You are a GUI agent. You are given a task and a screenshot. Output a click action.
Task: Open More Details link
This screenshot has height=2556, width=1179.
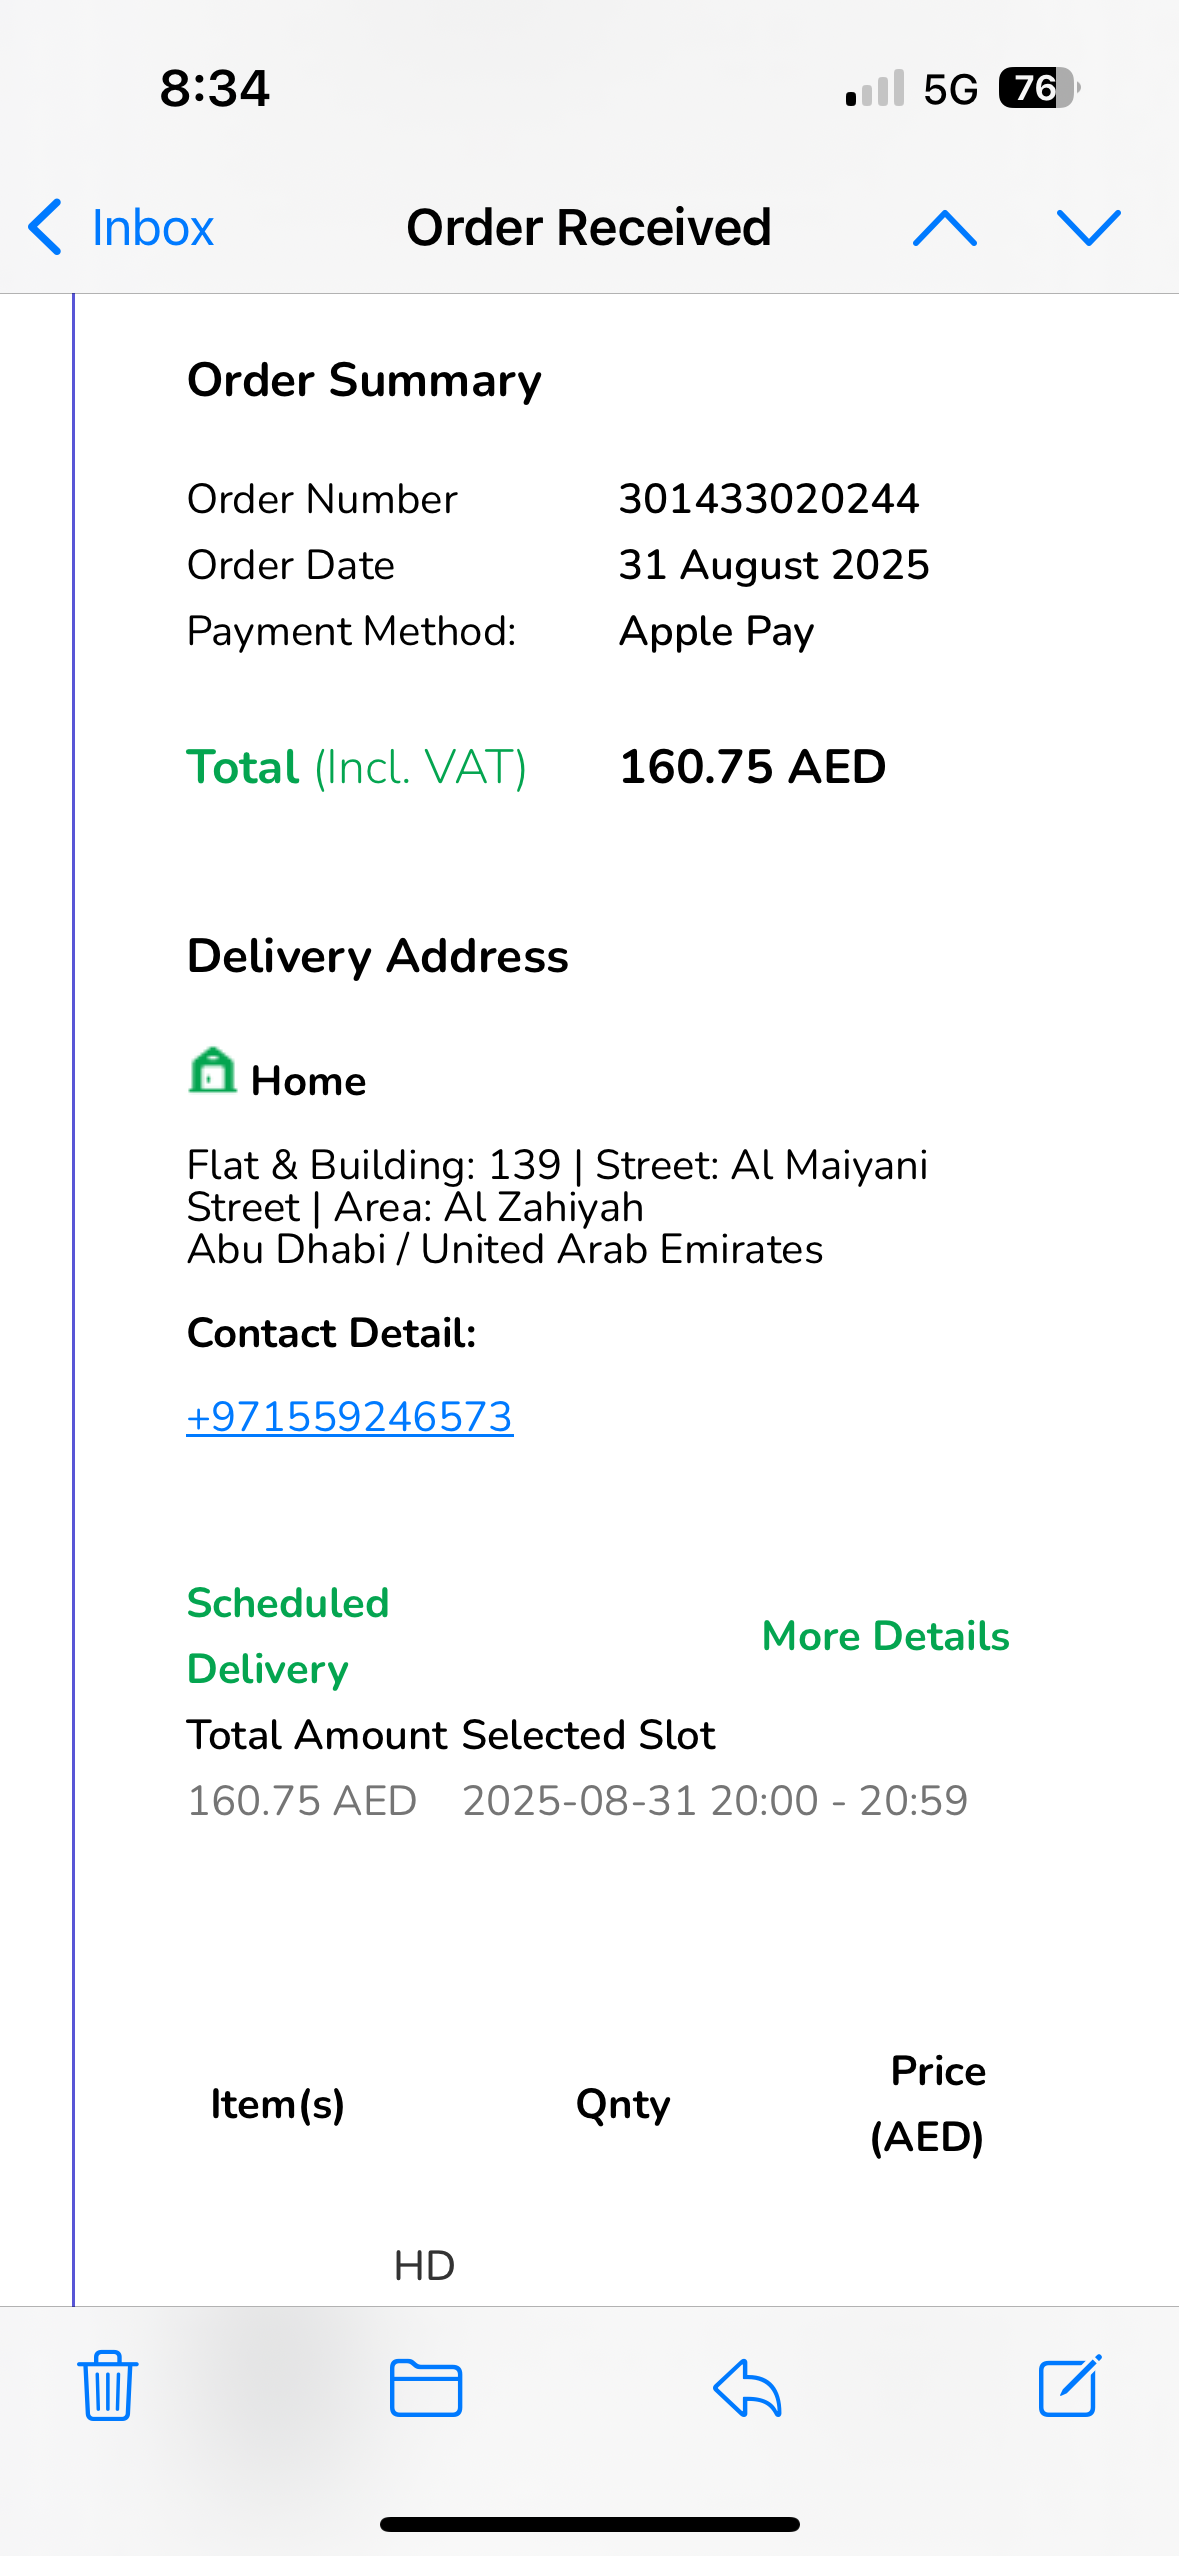(x=885, y=1636)
